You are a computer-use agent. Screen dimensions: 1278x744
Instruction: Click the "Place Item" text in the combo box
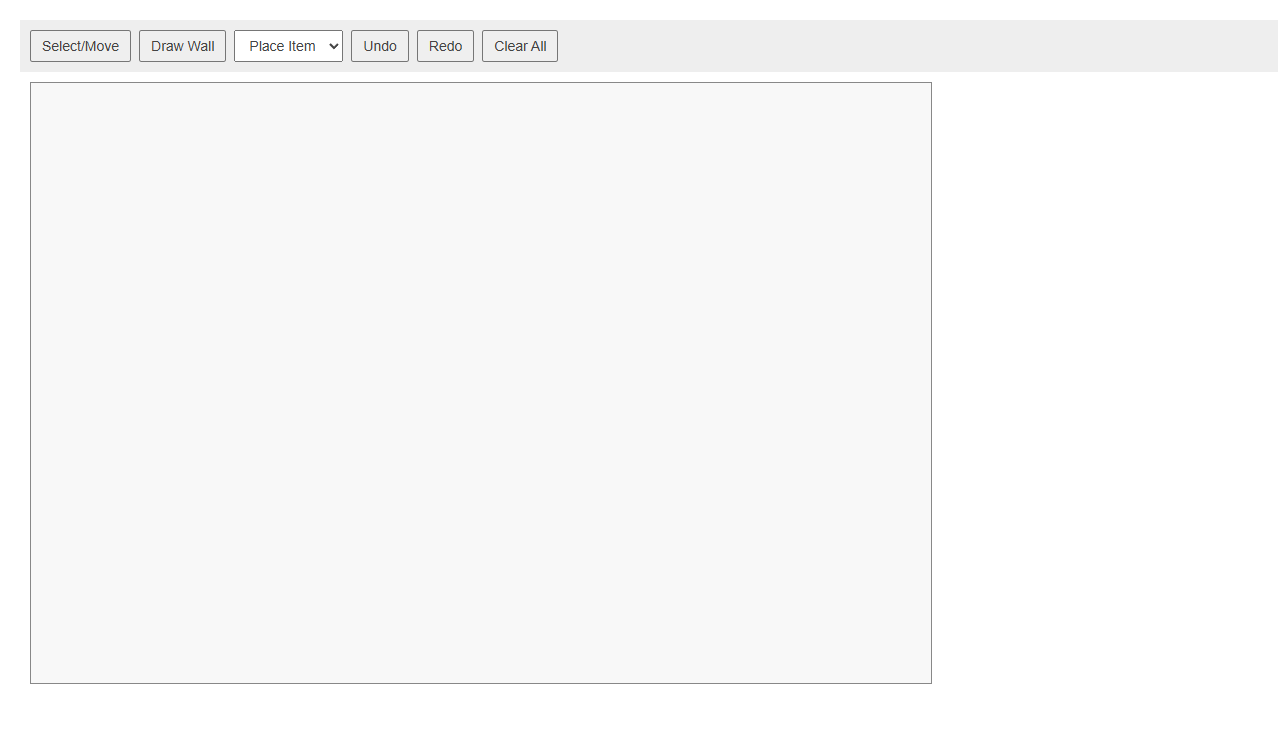(x=281, y=46)
